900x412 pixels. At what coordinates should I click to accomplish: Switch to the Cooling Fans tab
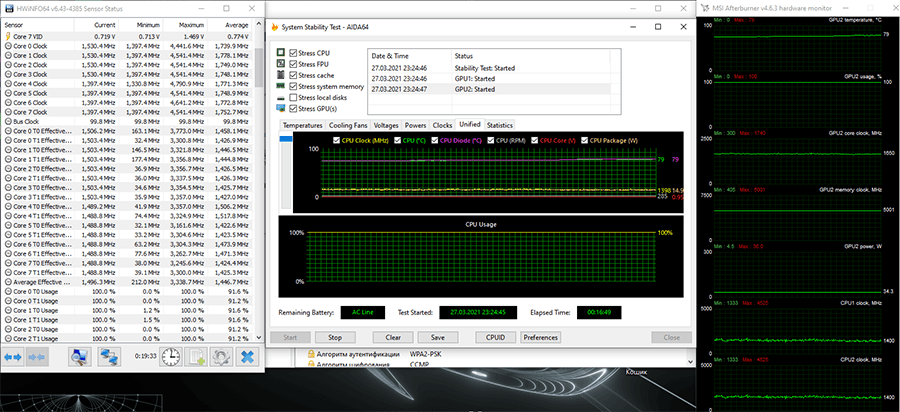coord(348,125)
